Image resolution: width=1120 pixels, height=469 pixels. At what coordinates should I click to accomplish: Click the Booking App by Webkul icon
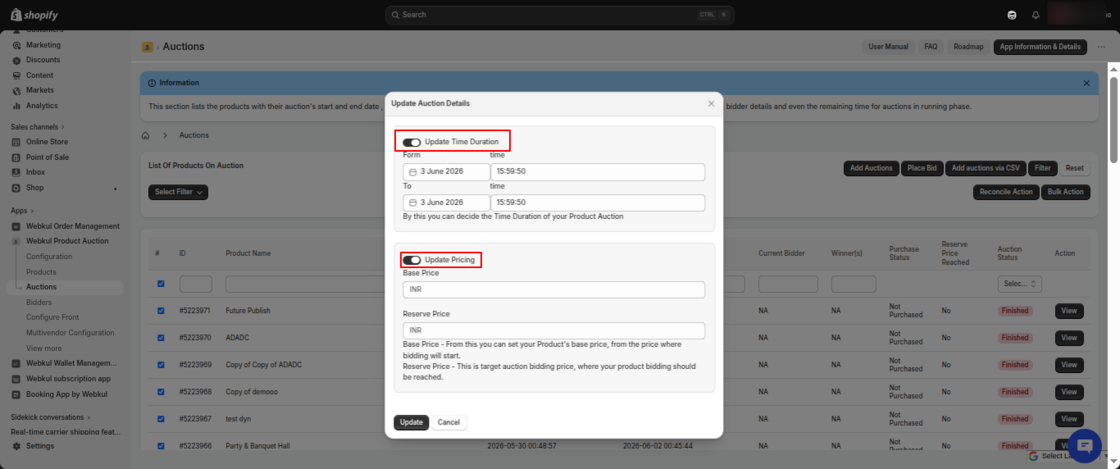click(16, 394)
